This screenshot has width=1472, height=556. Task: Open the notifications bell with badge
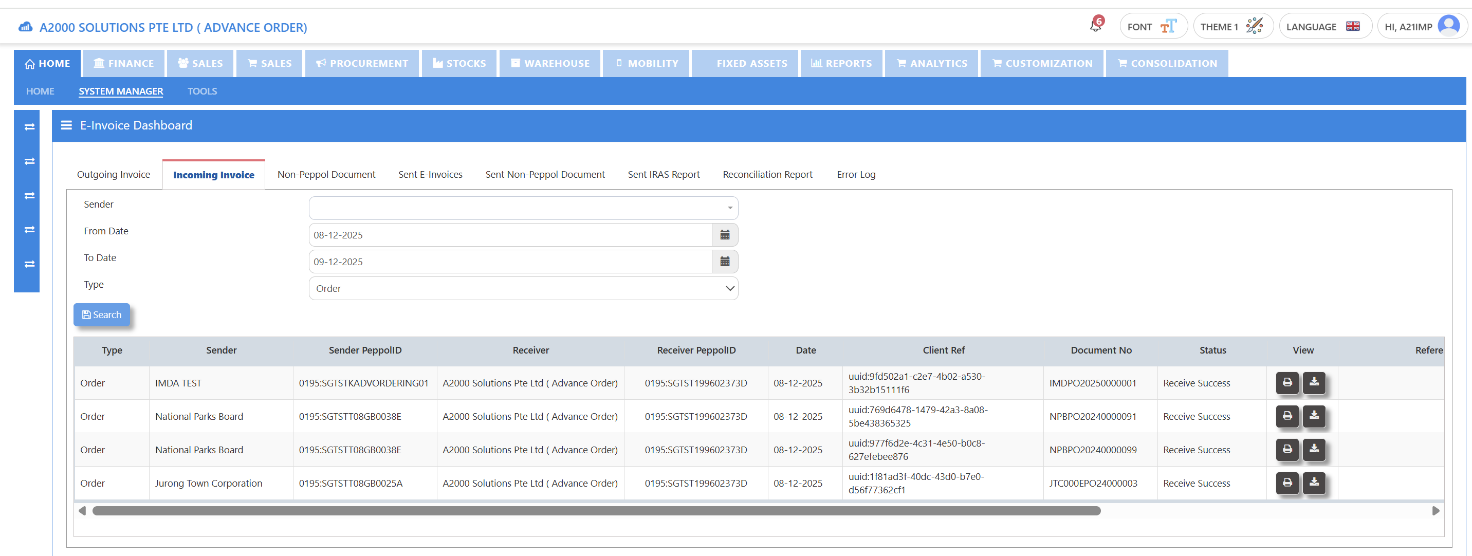point(1097,25)
